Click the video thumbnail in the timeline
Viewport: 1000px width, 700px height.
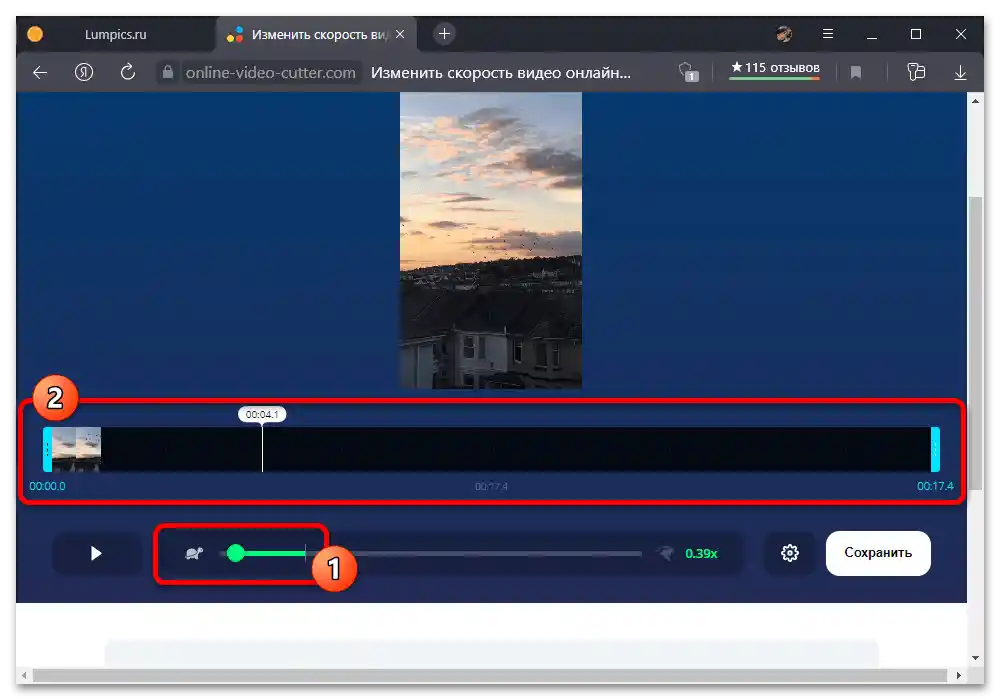[76, 449]
